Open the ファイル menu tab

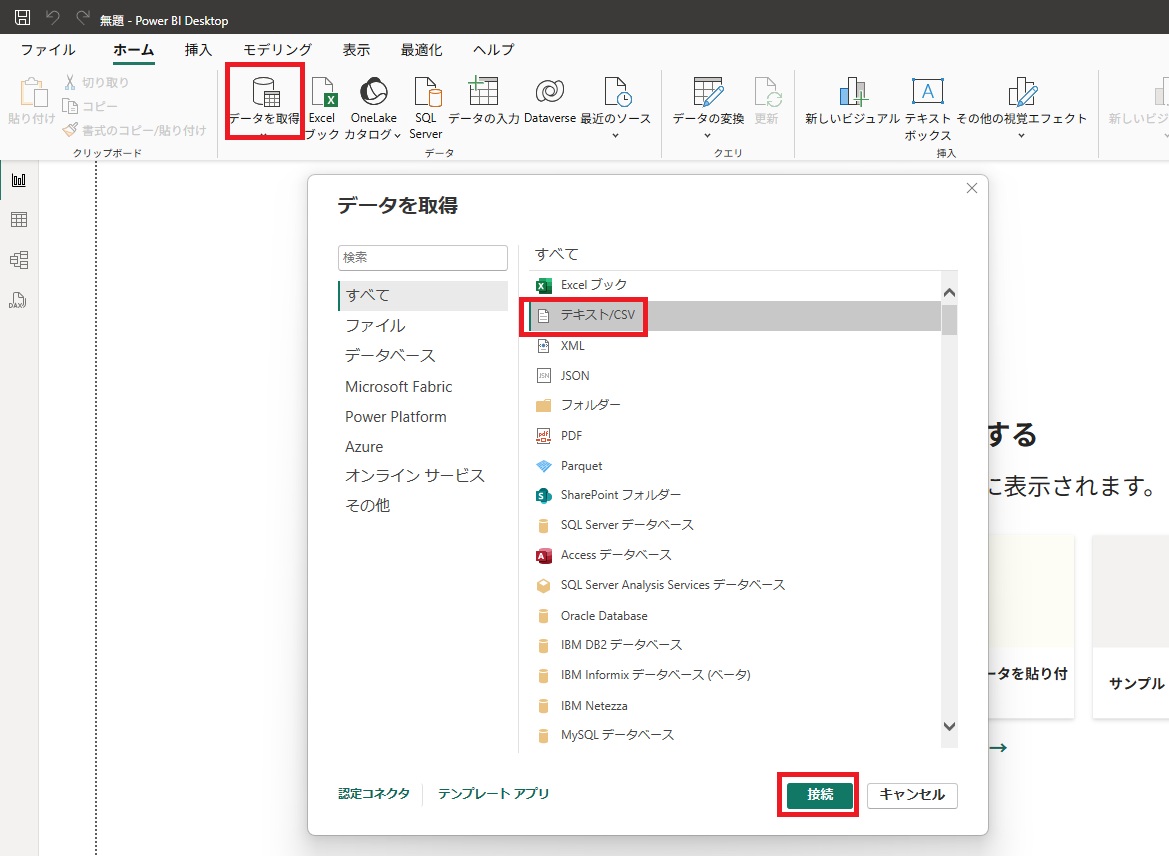[48, 50]
